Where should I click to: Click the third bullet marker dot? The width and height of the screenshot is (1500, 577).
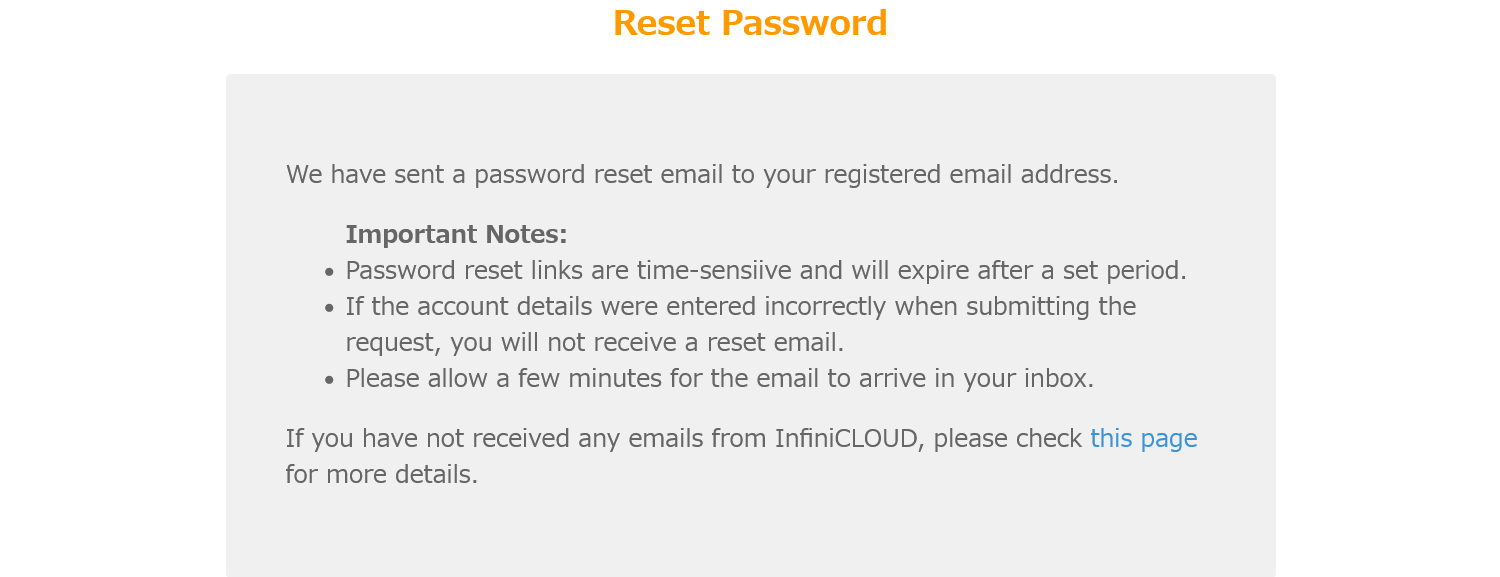click(328, 380)
